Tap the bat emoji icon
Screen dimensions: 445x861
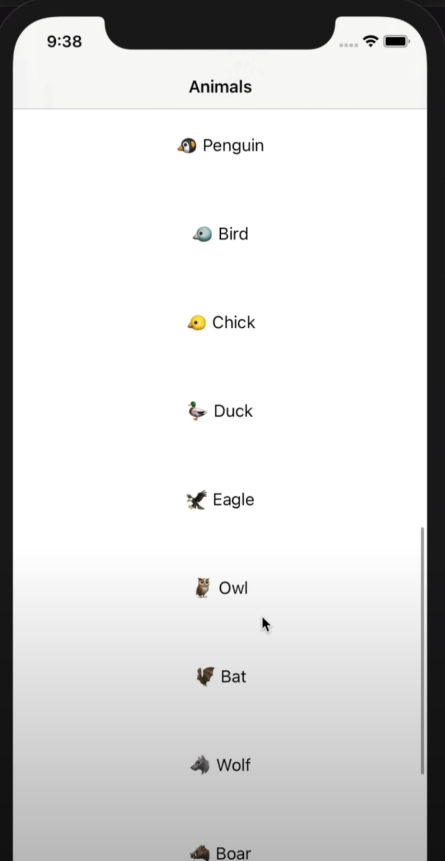[x=205, y=676]
